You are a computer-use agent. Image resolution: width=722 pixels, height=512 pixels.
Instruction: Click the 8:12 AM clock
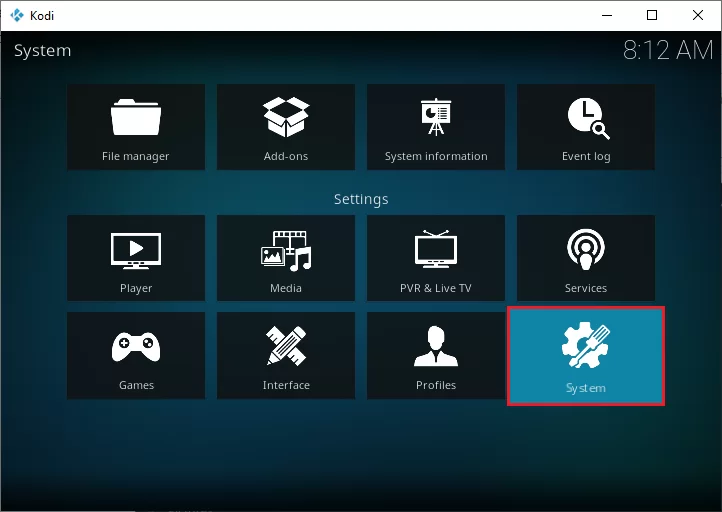click(668, 50)
